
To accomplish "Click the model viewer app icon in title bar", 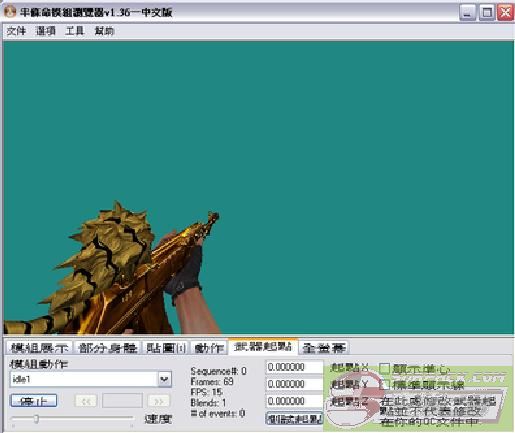I will point(10,12).
